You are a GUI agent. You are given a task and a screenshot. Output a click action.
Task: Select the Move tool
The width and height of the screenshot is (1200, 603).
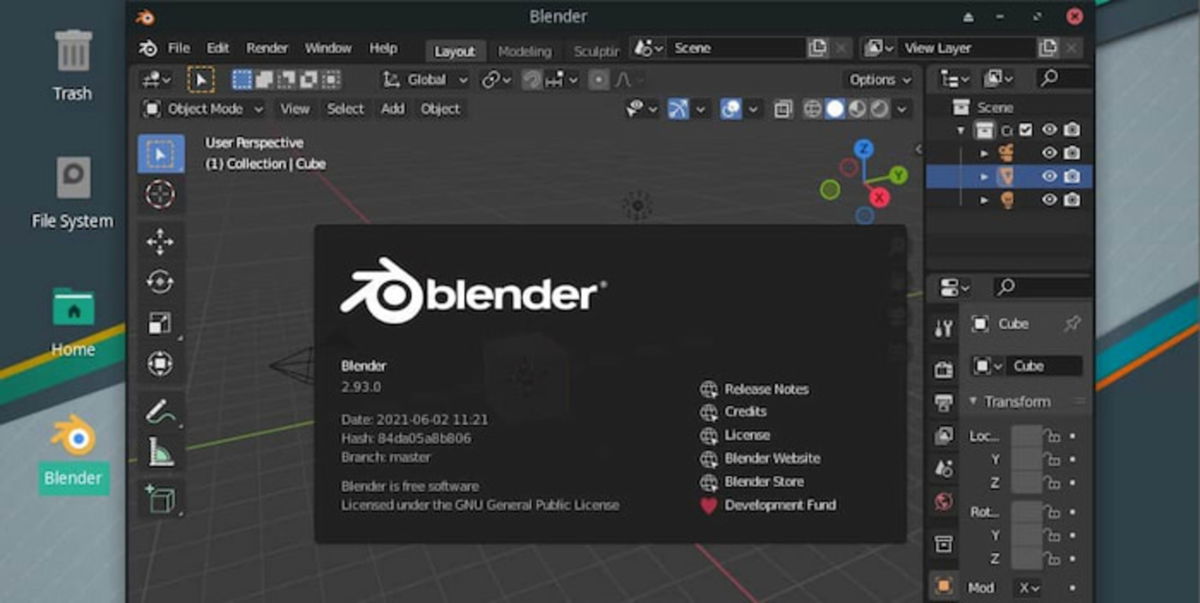pyautogui.click(x=160, y=241)
